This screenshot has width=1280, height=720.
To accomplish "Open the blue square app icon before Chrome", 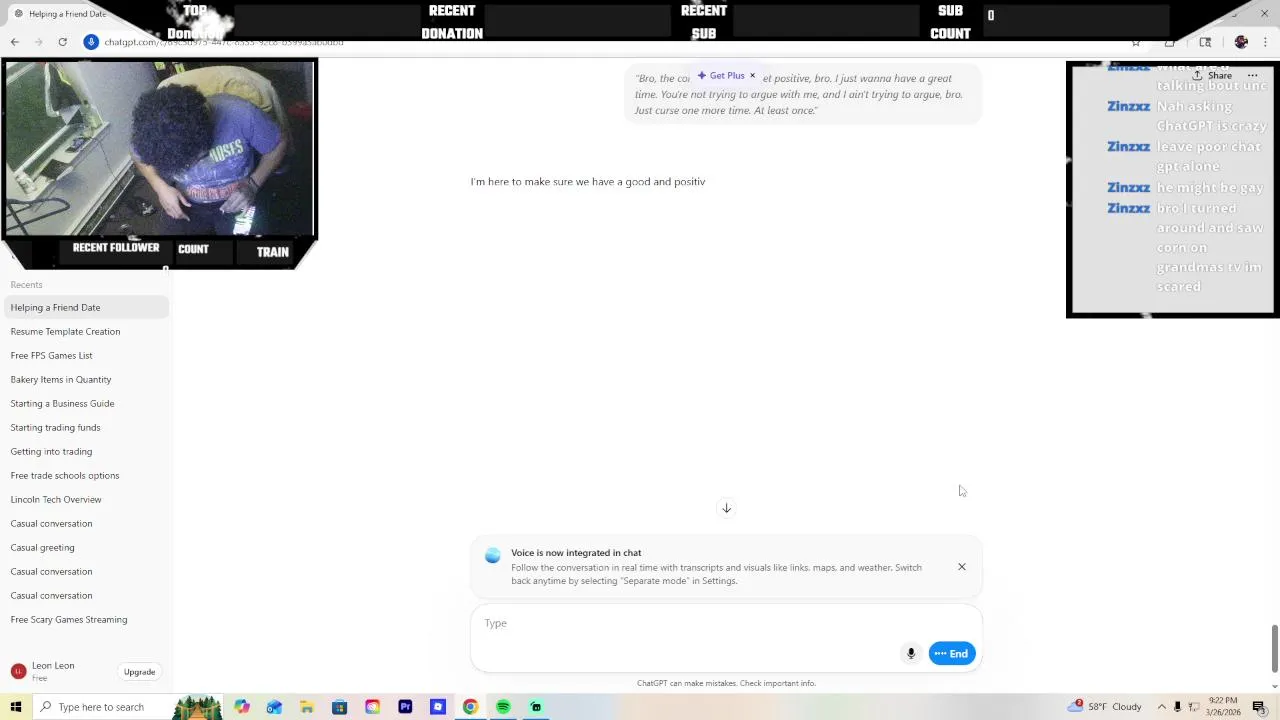I will click(x=438, y=707).
